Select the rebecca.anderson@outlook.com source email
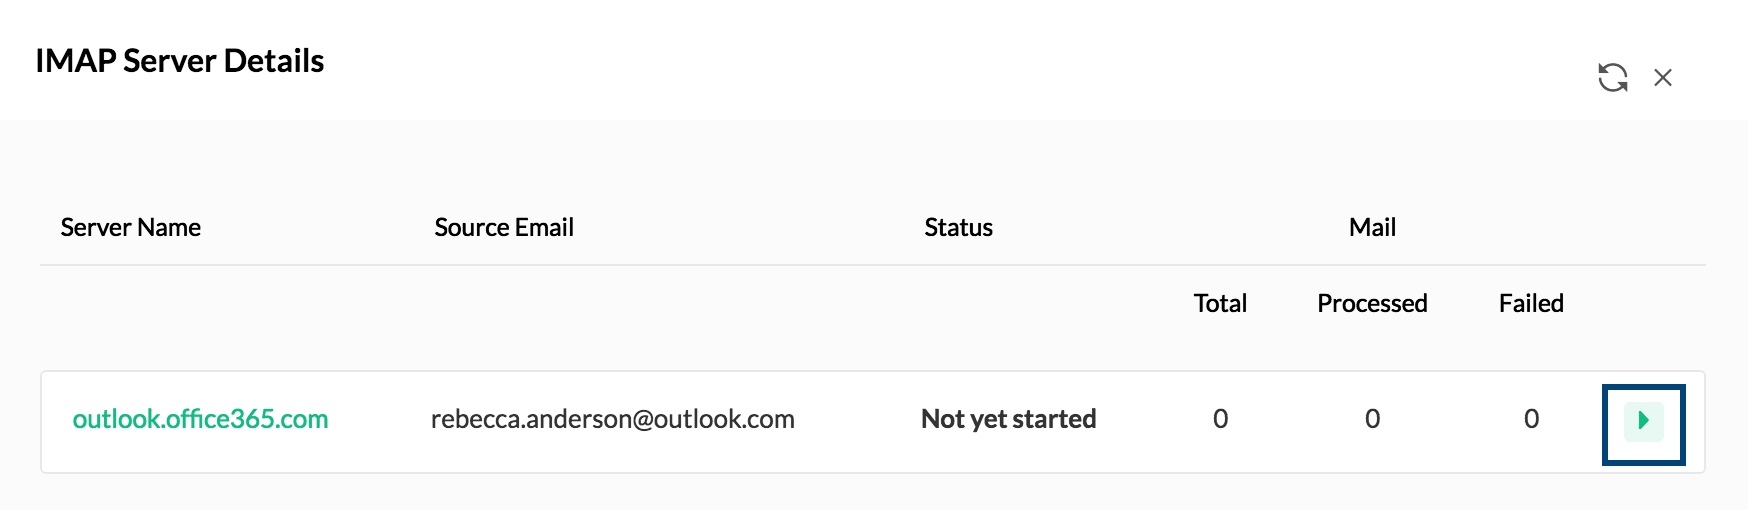Screen dimensions: 1748x510 (x=612, y=419)
